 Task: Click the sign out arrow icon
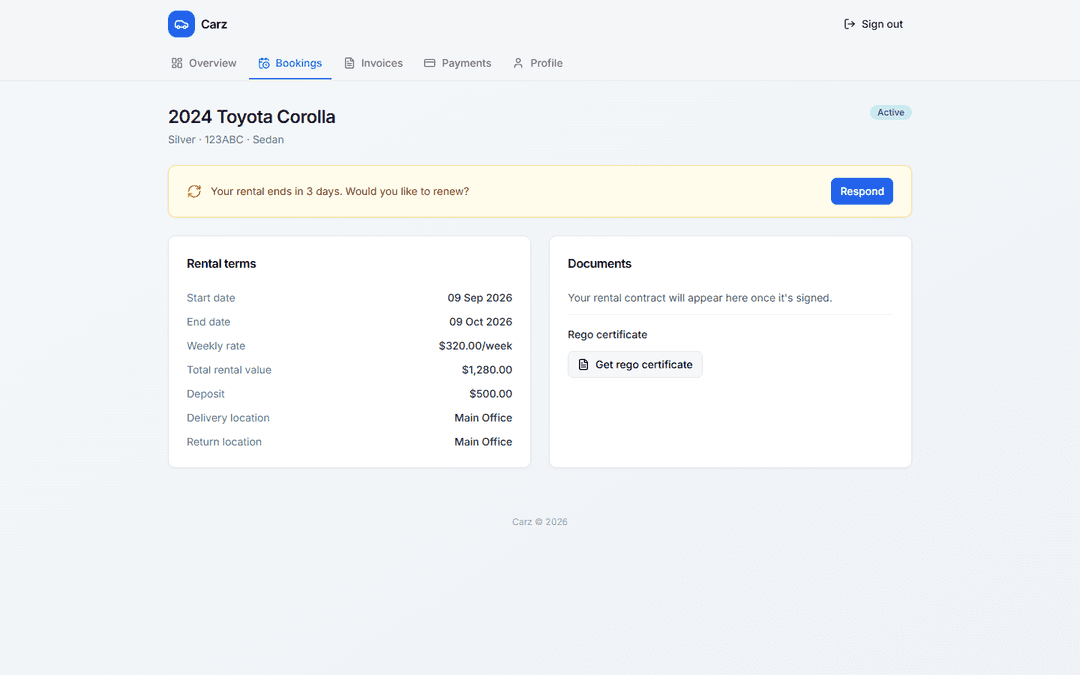pos(849,24)
